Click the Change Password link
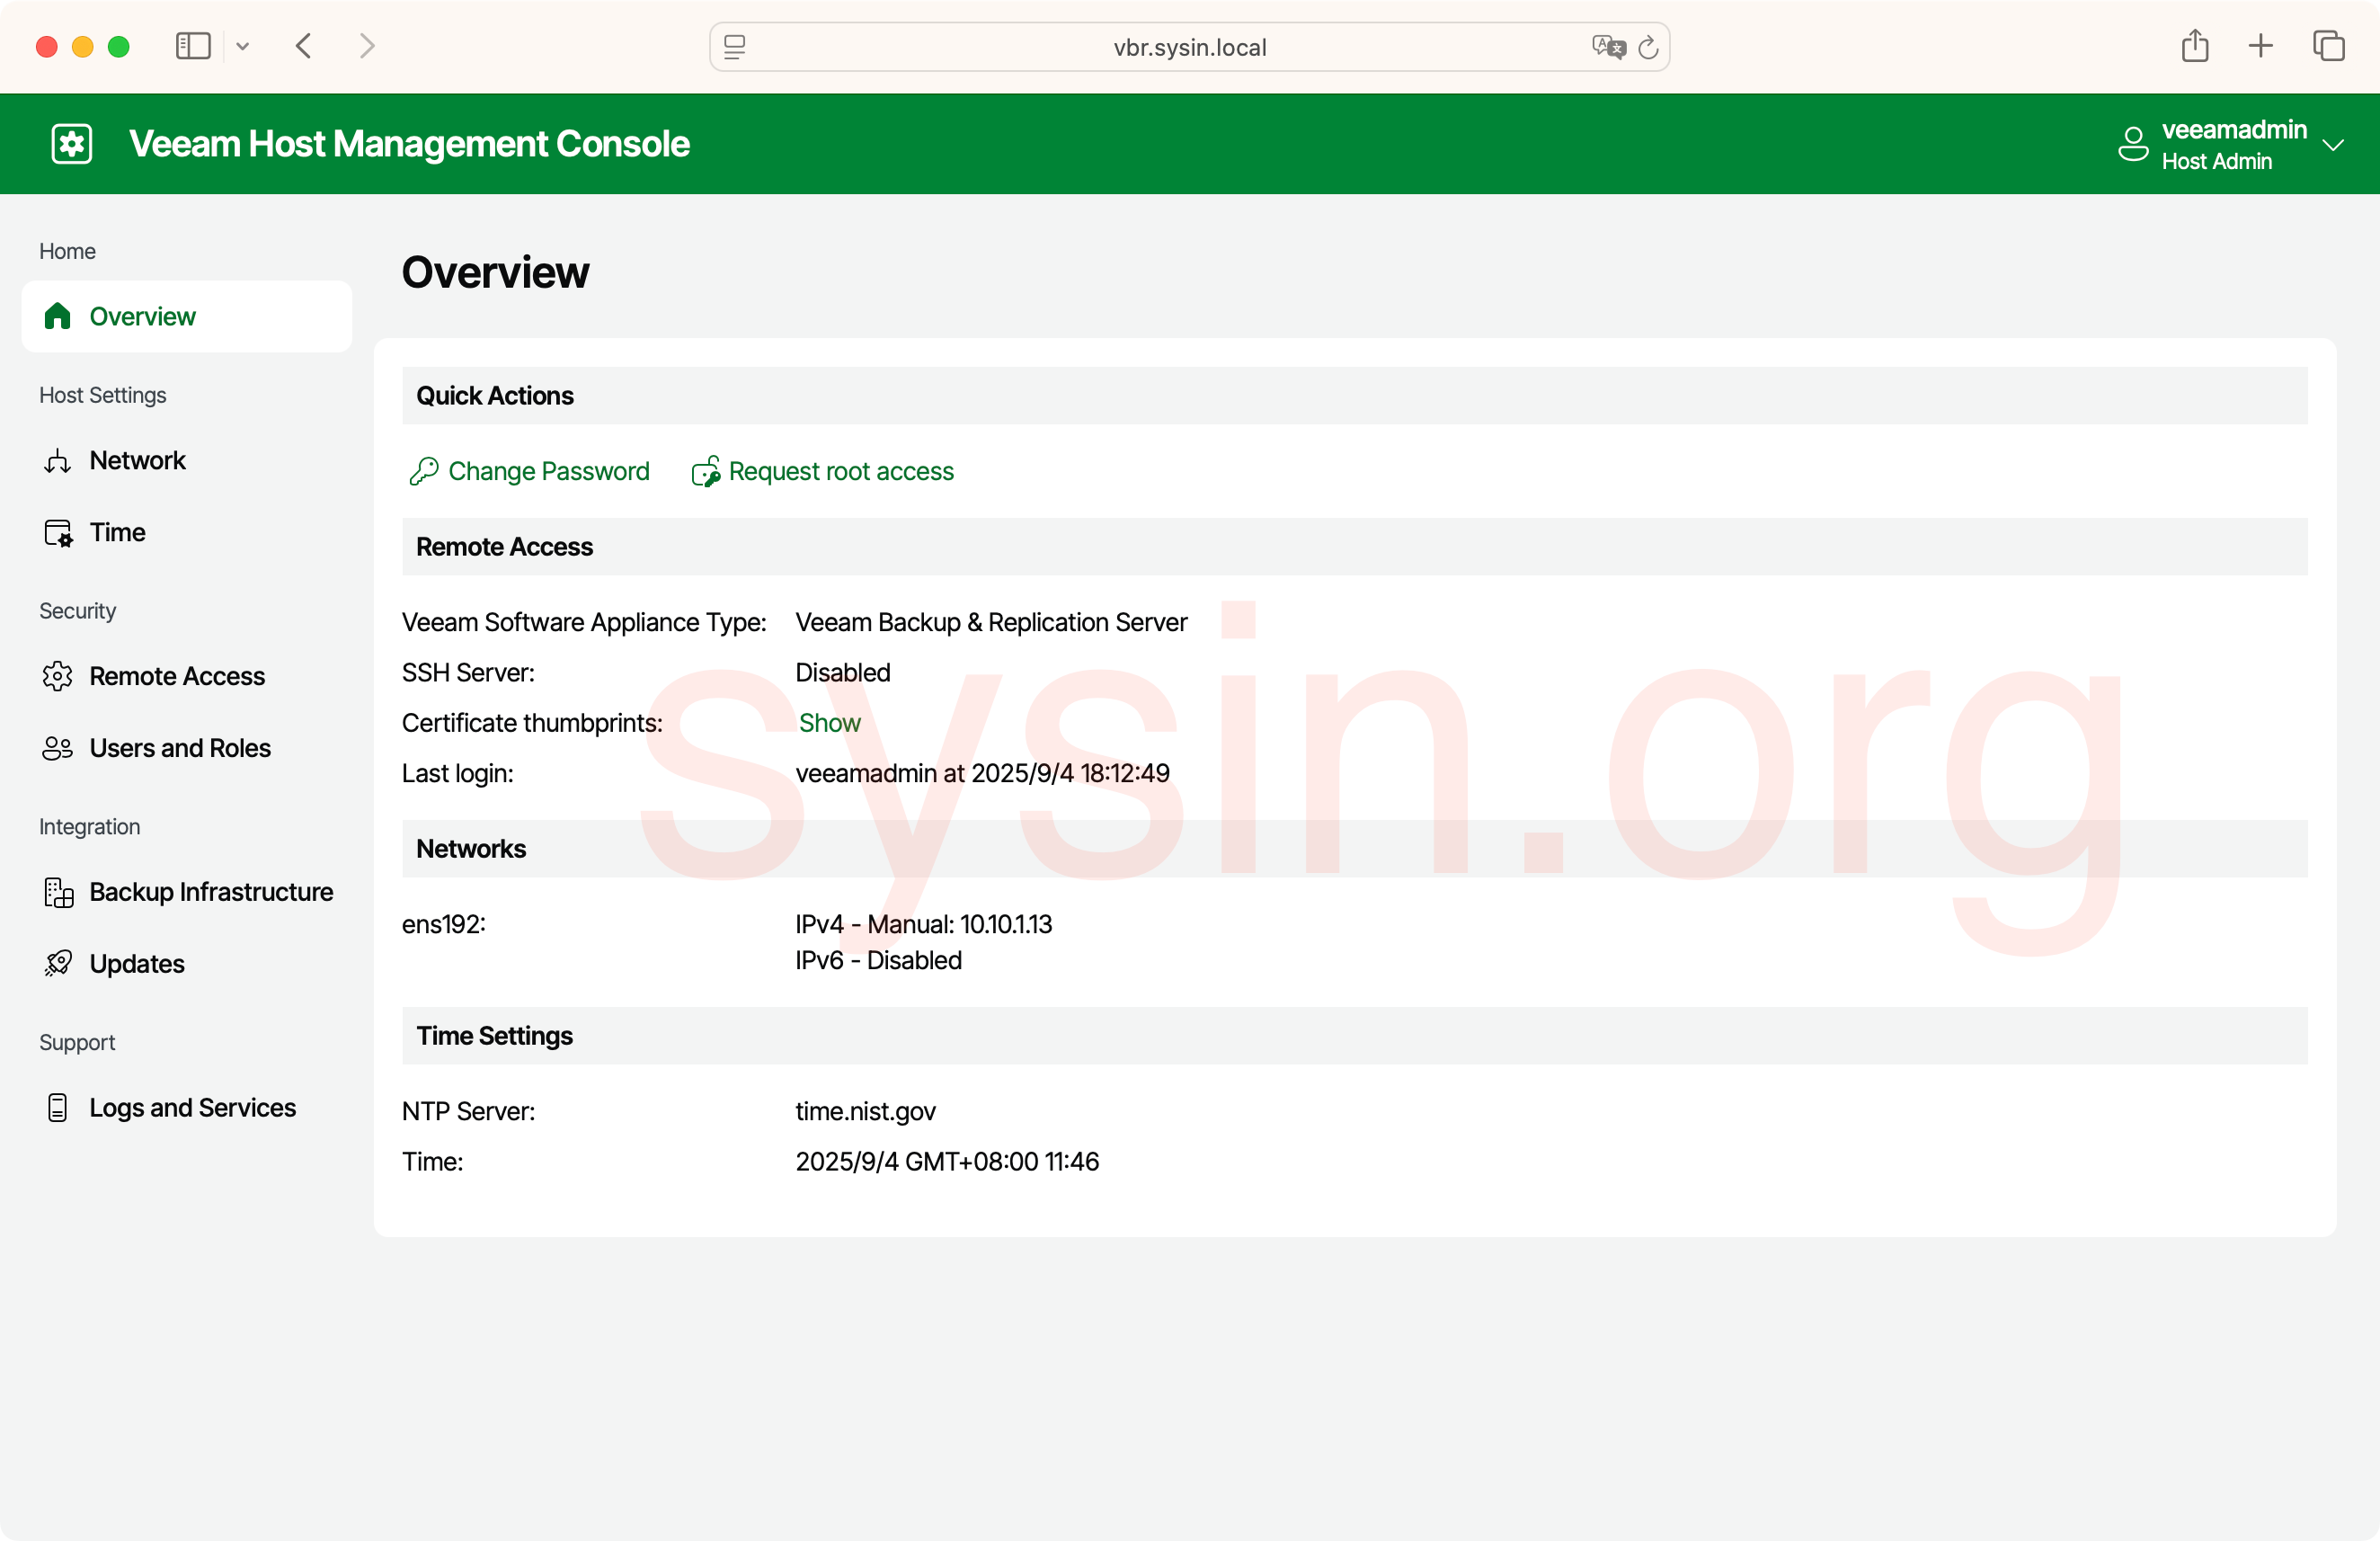2380x1541 pixels. tap(548, 471)
